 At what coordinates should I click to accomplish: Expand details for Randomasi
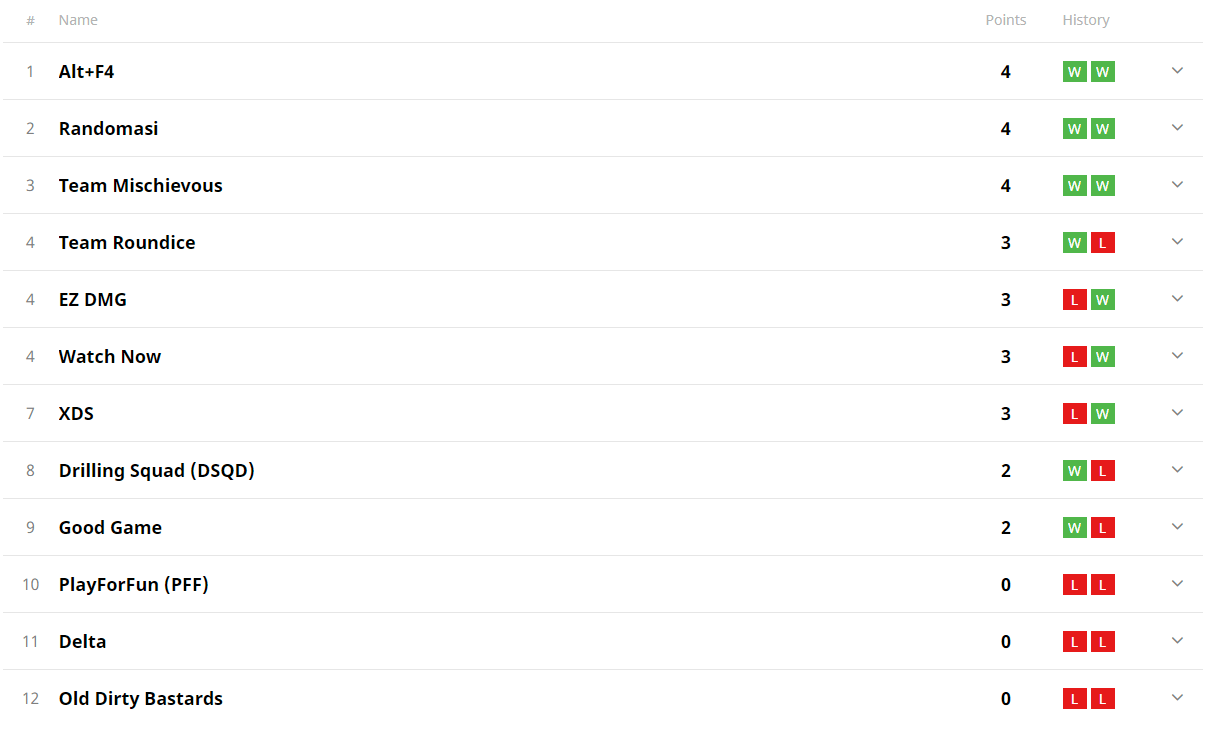click(x=1177, y=128)
